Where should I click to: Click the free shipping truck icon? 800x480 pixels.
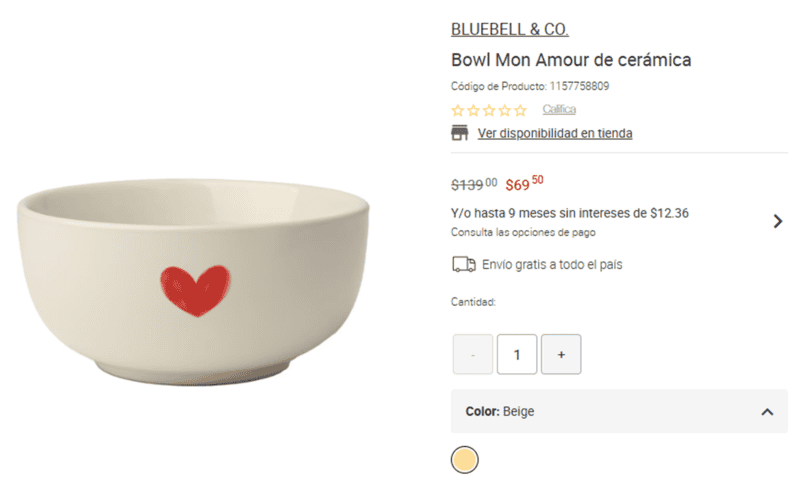pyautogui.click(x=463, y=265)
